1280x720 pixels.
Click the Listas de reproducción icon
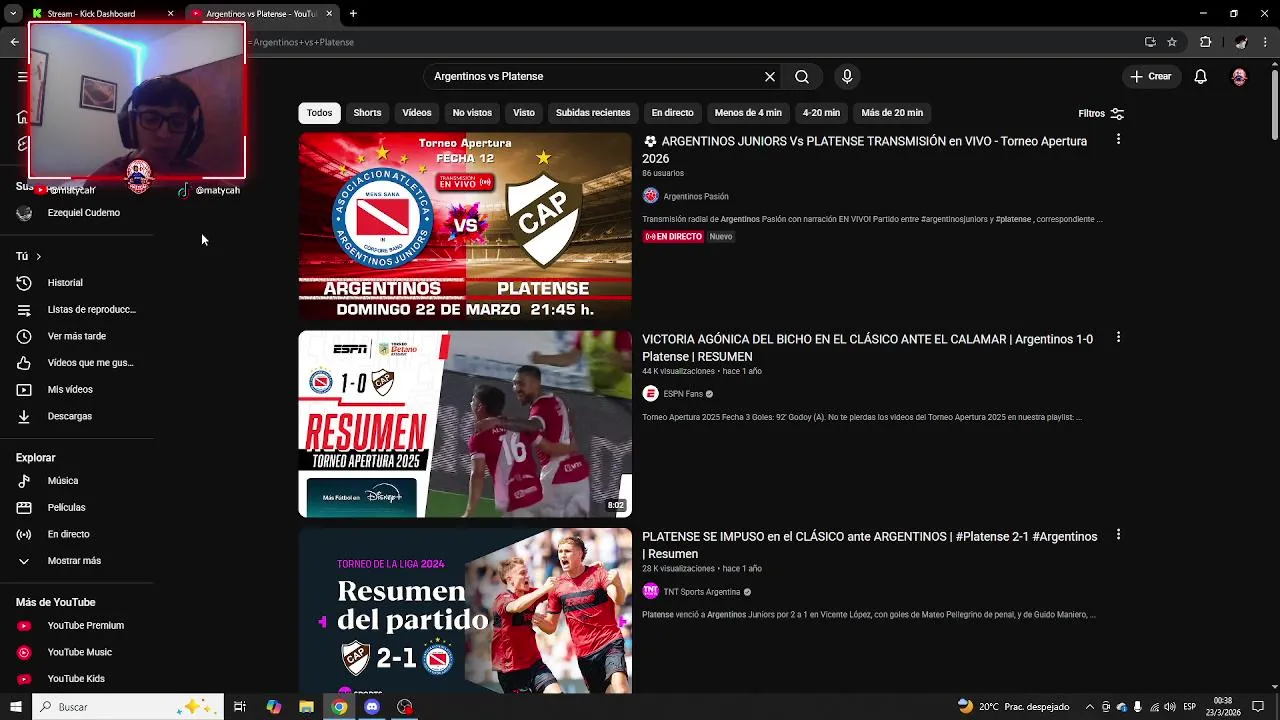click(24, 310)
